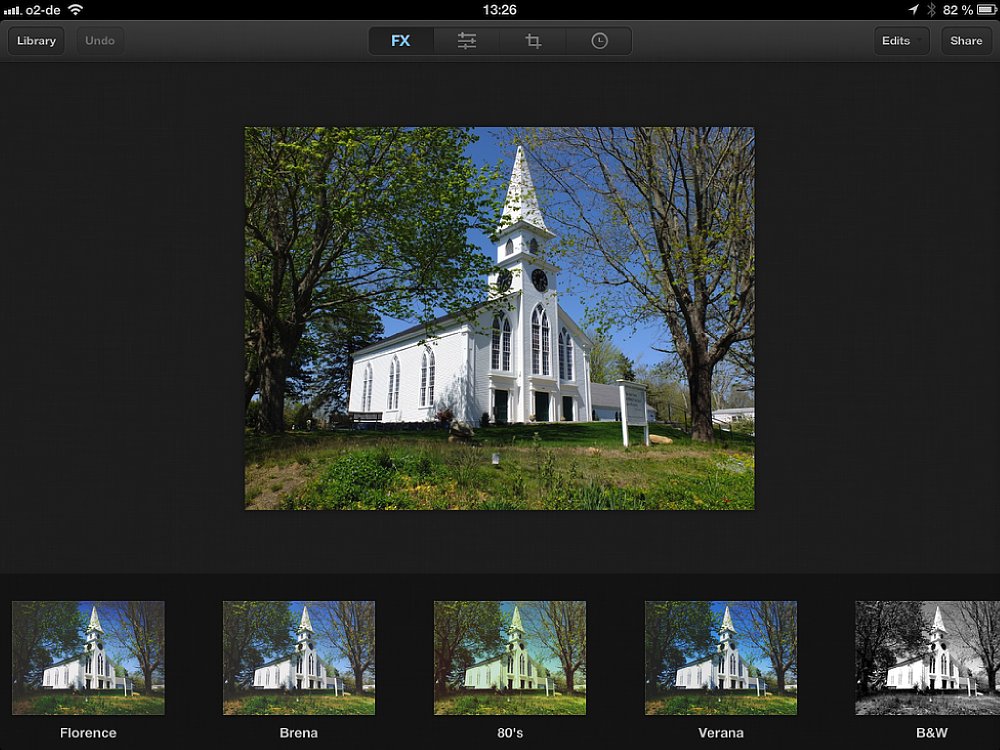Apply the Verana filter thumbnail
The width and height of the screenshot is (1000, 750).
[721, 657]
